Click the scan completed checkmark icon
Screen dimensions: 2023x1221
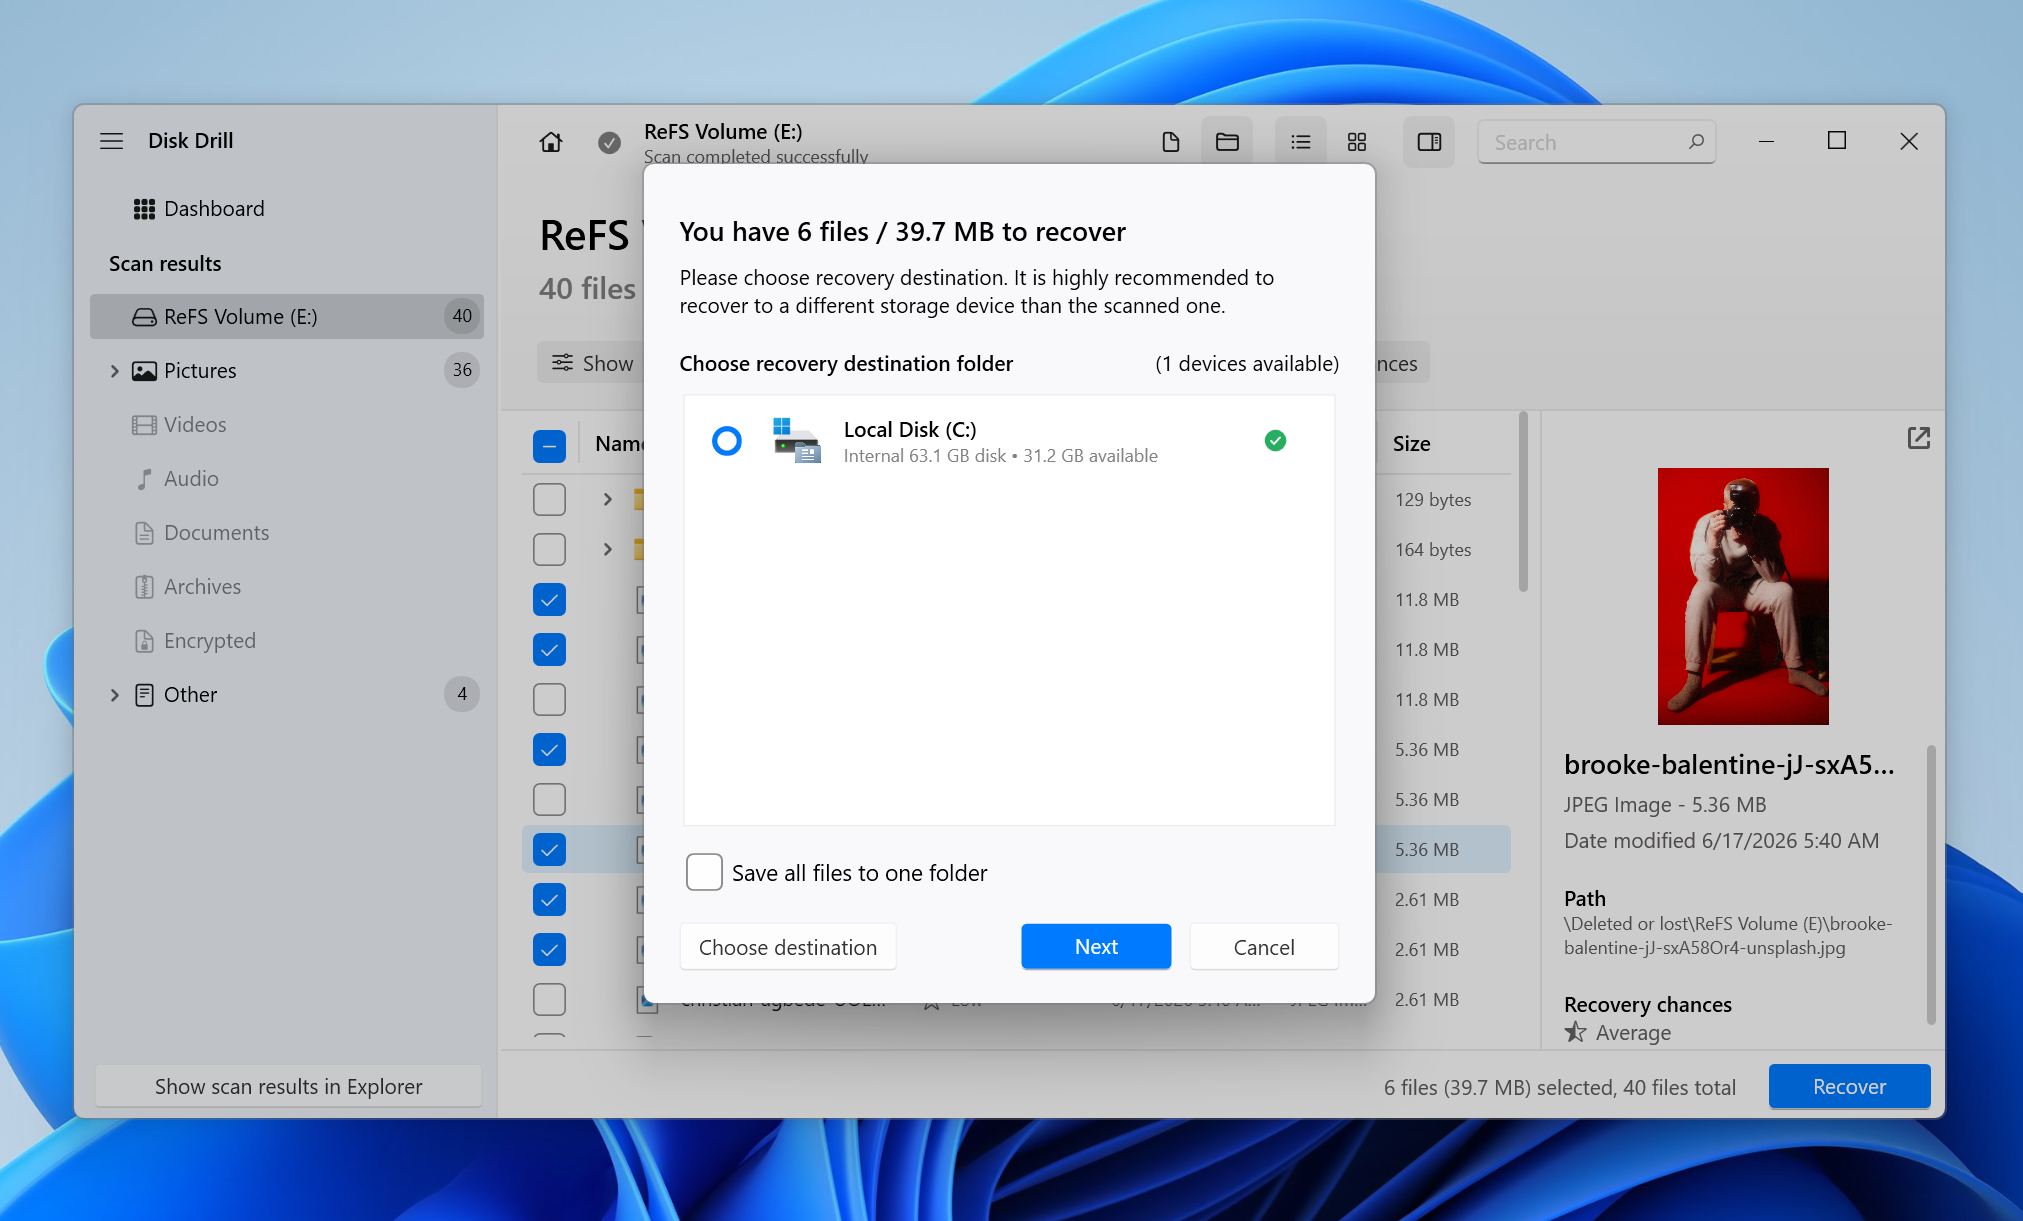(609, 143)
